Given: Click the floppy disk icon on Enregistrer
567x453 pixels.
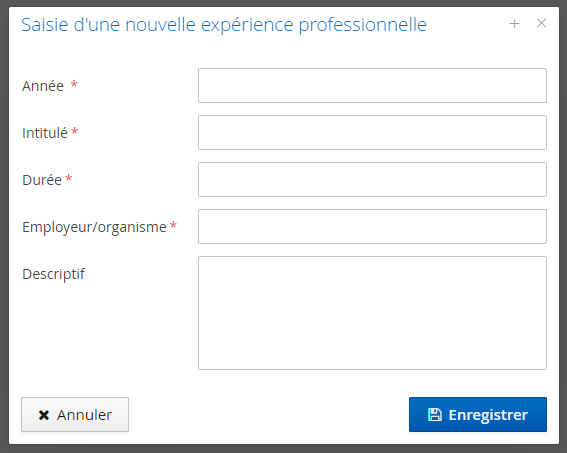Looking at the screenshot, I should (435, 414).
